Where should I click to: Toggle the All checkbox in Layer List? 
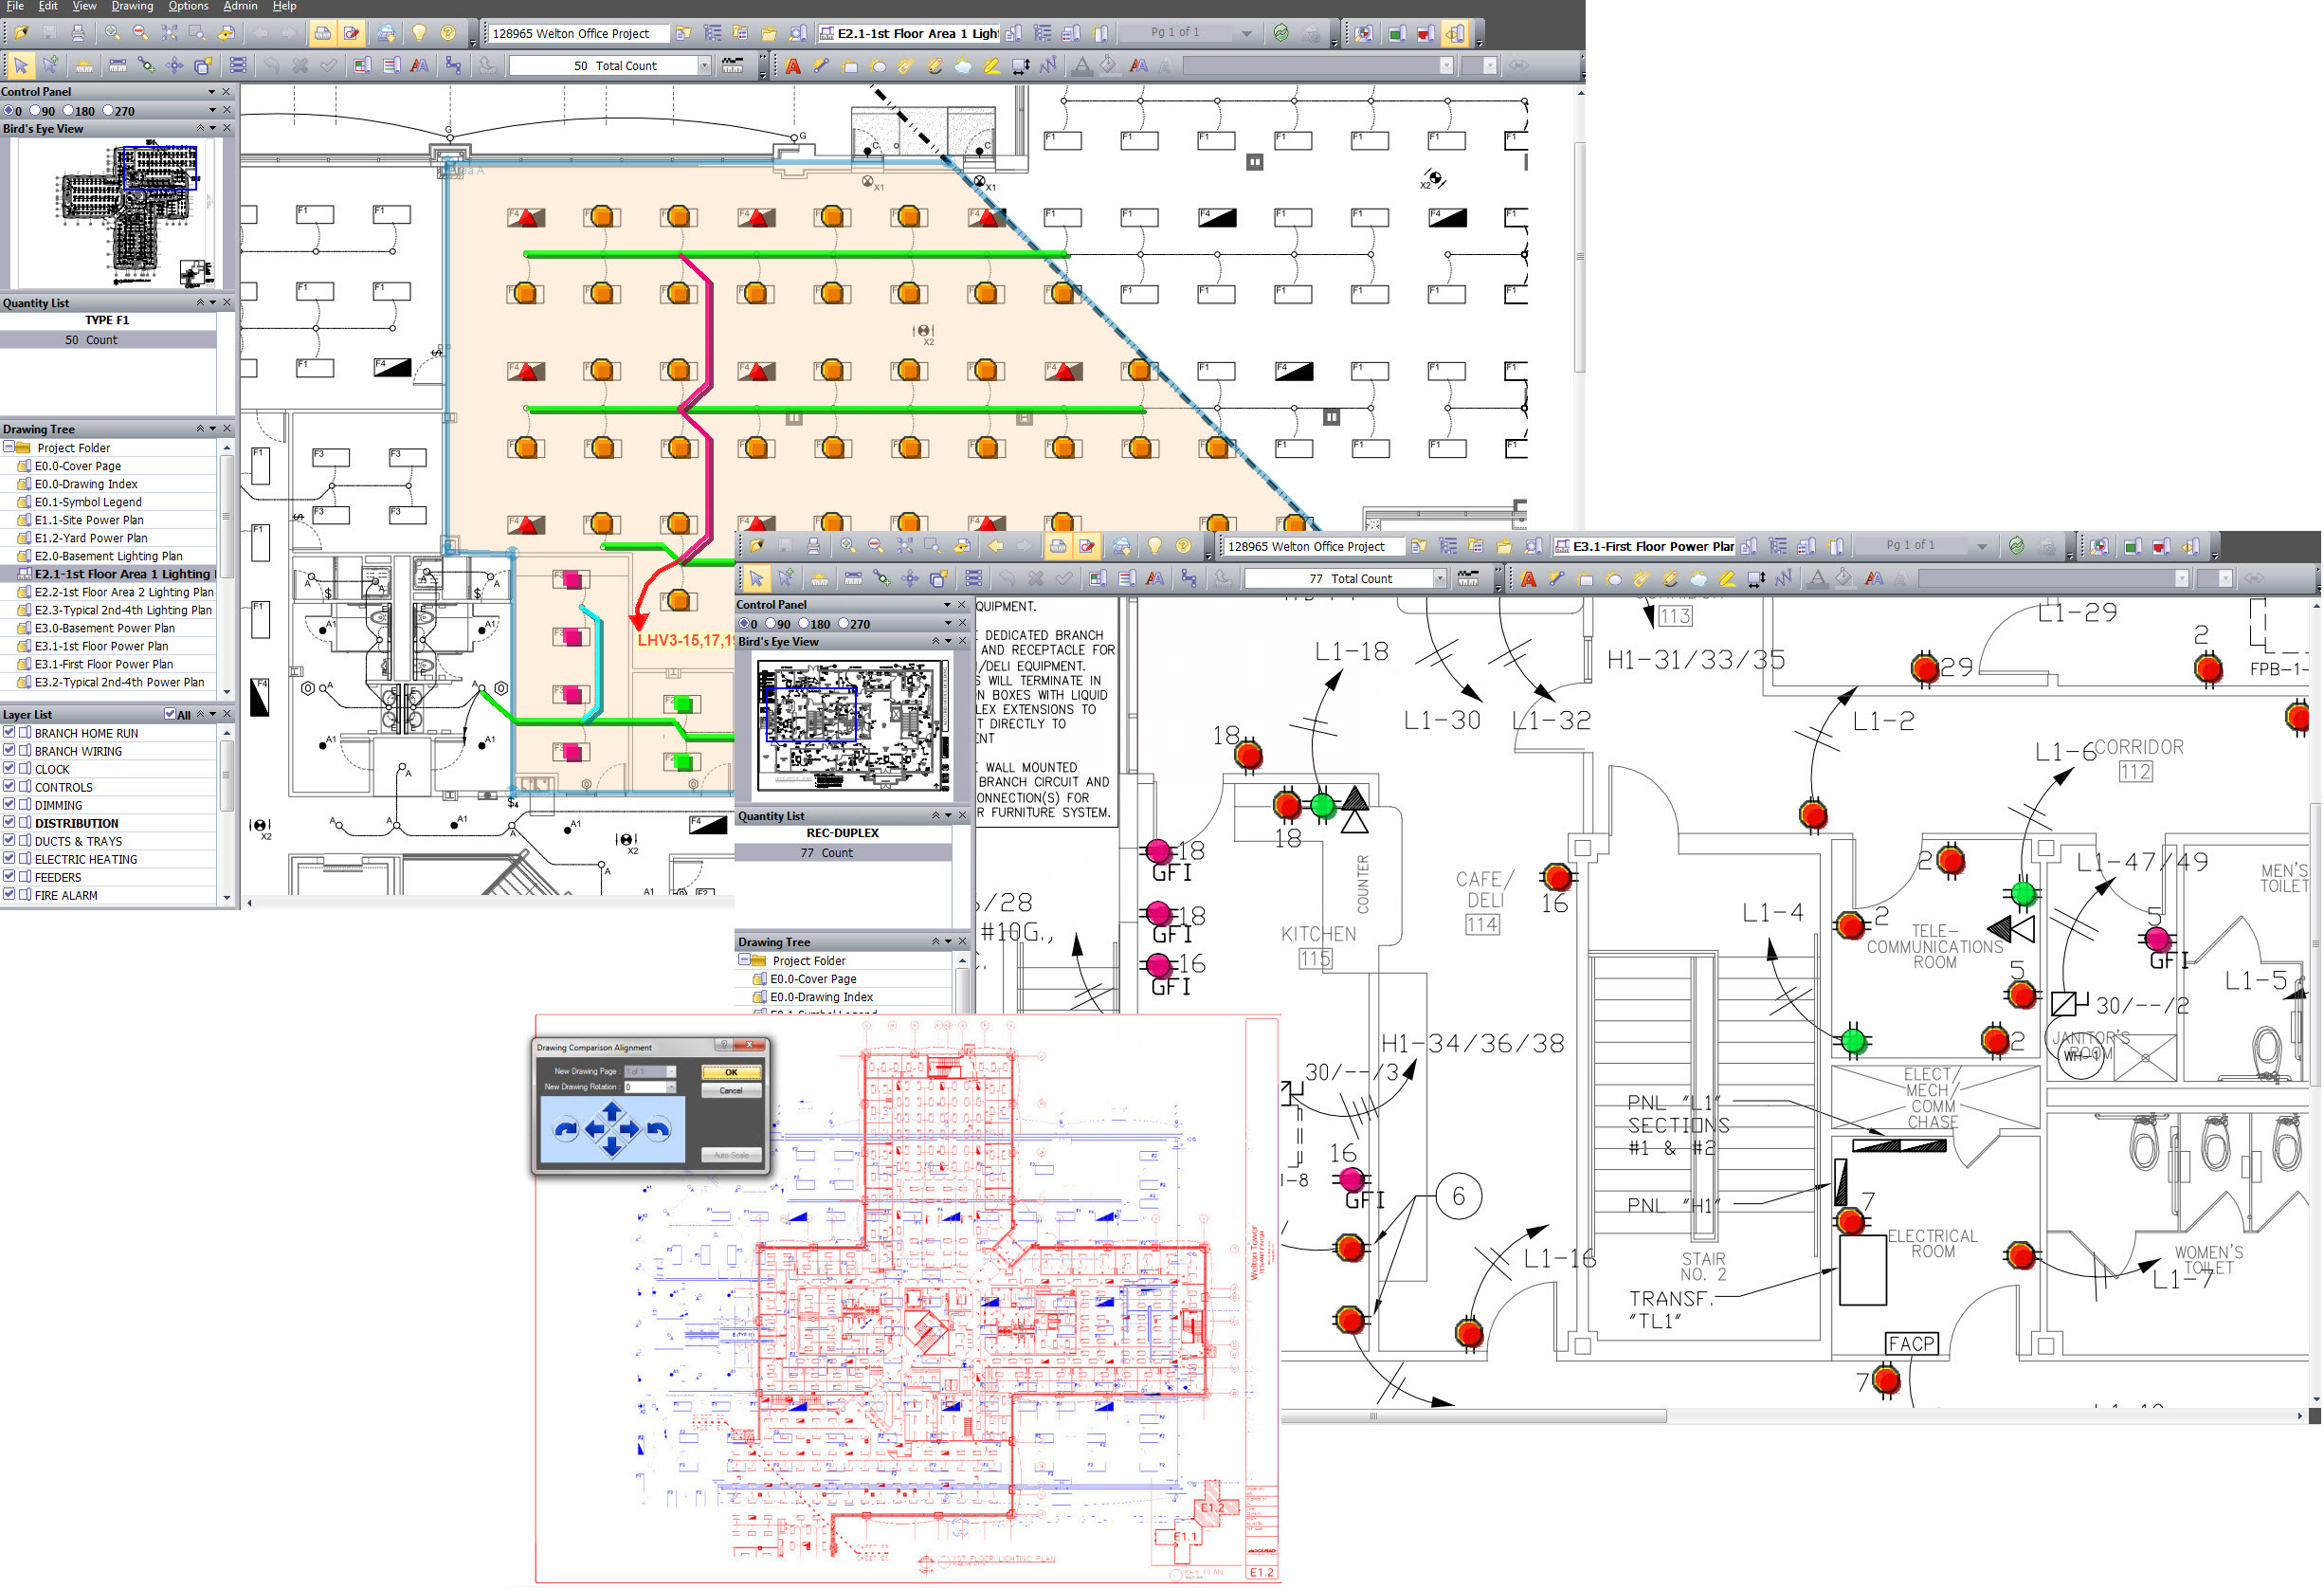pos(170,715)
